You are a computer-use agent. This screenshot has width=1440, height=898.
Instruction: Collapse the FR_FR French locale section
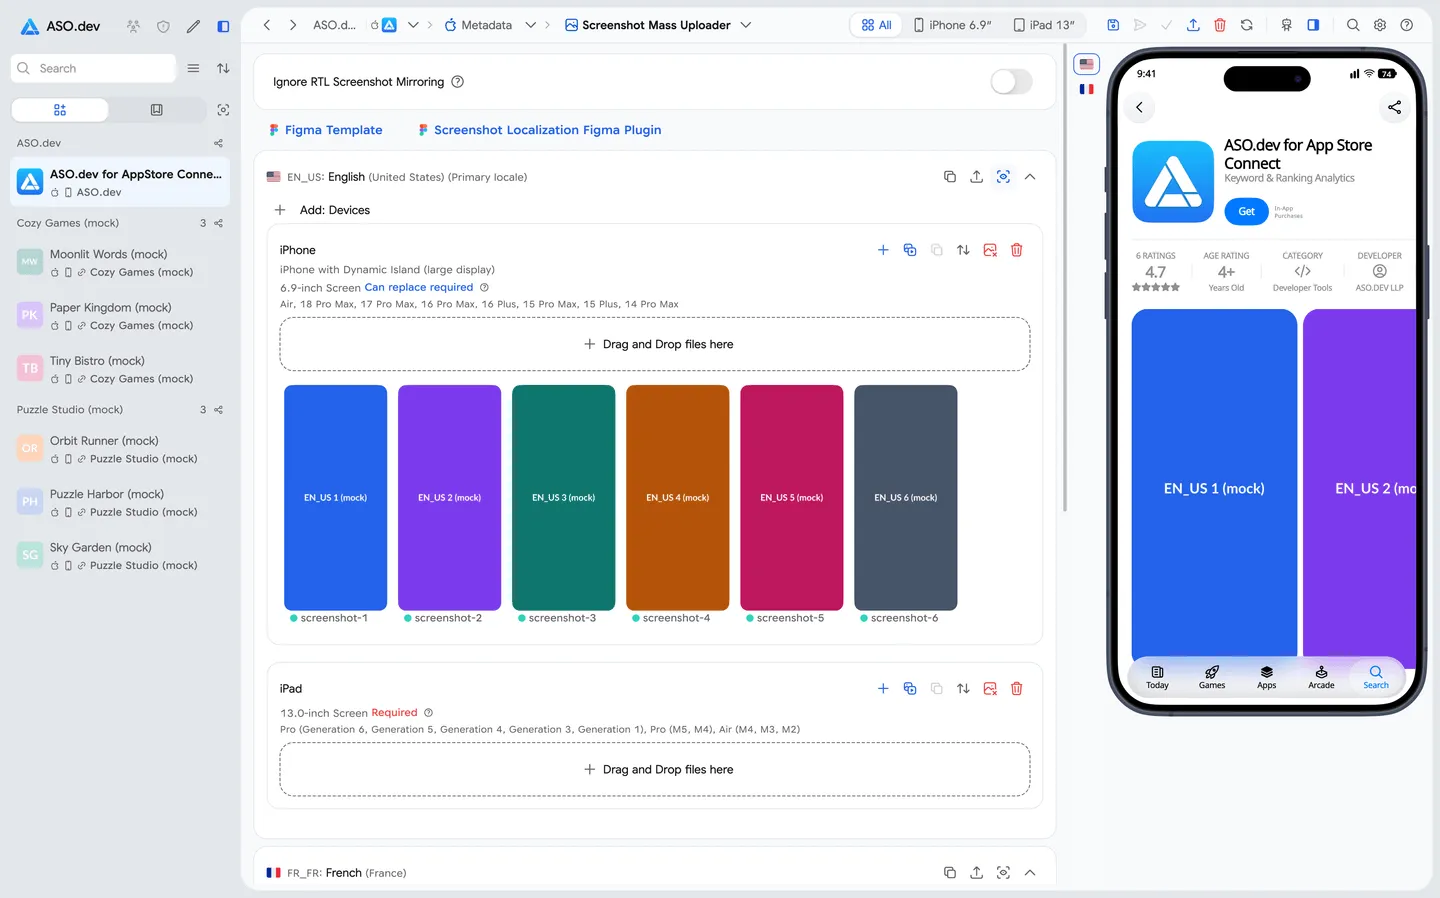1030,873
